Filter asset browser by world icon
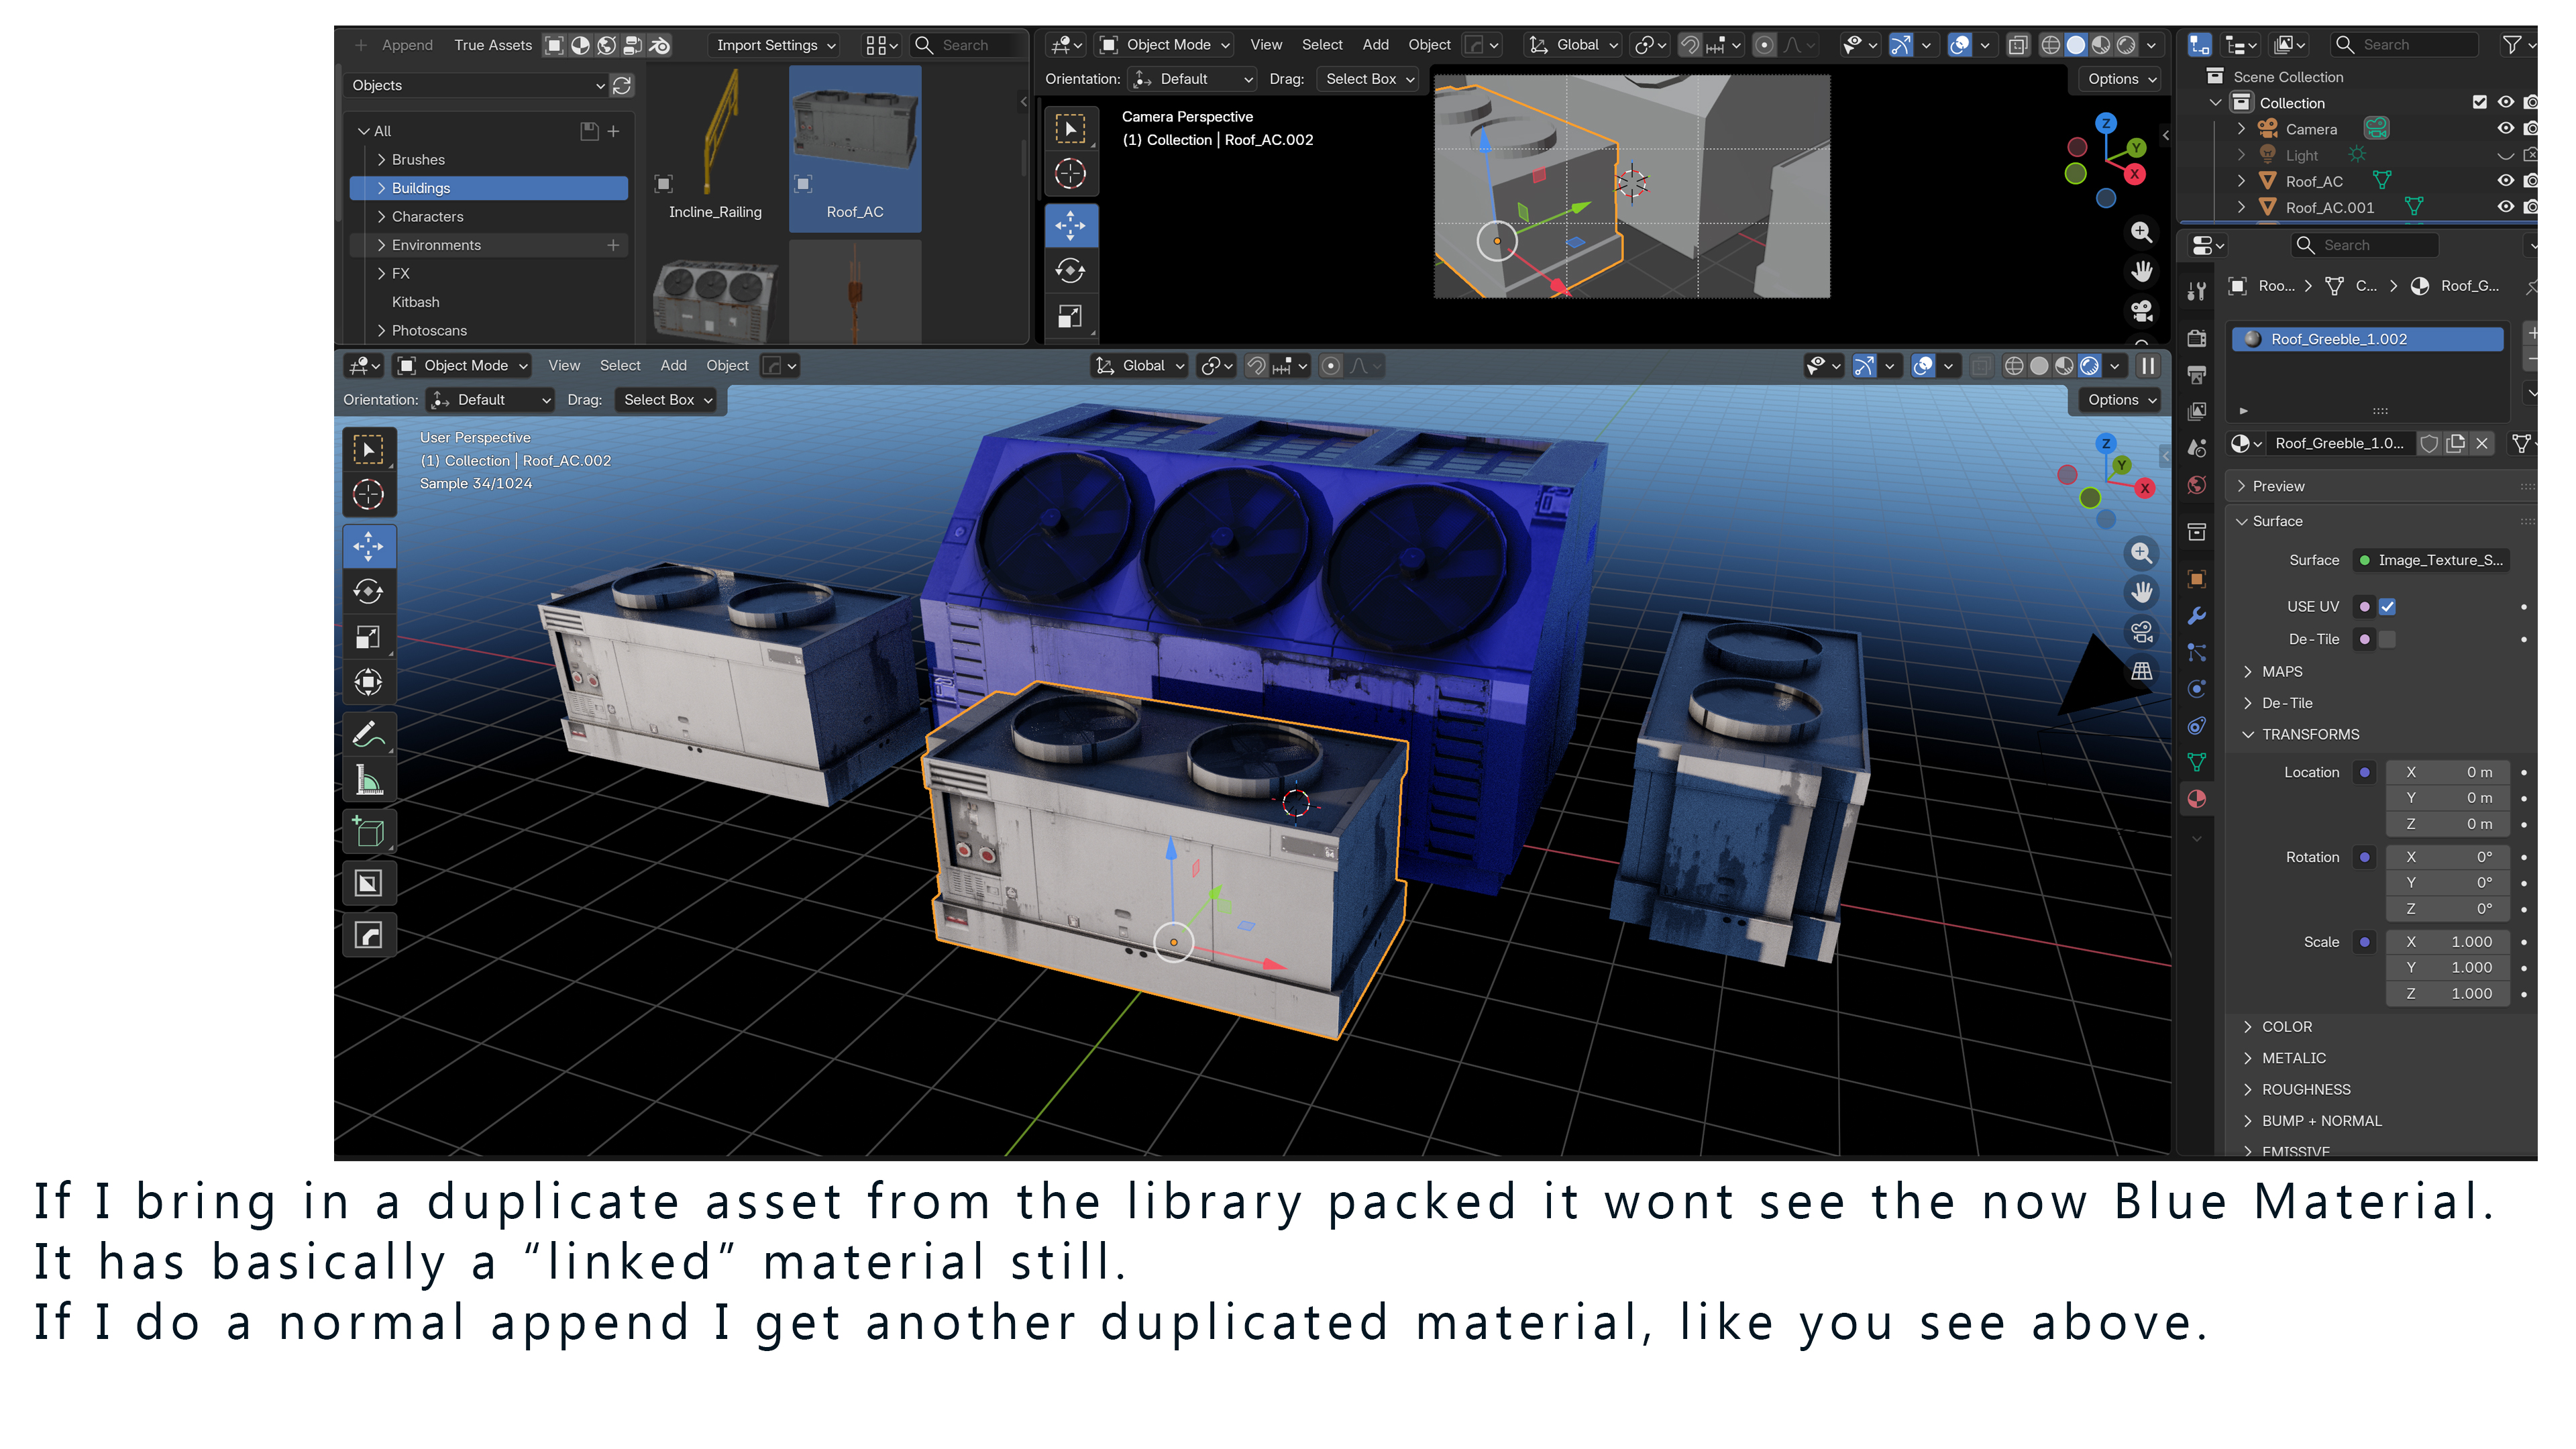2576x1449 pixels. [x=606, y=45]
